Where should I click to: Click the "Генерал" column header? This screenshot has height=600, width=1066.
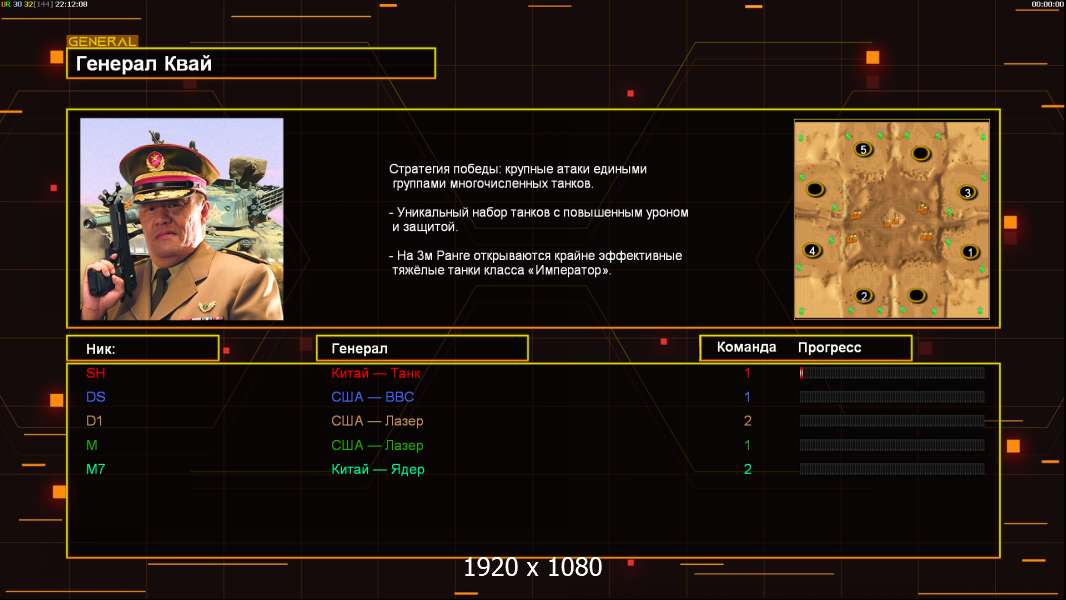[x=422, y=349]
